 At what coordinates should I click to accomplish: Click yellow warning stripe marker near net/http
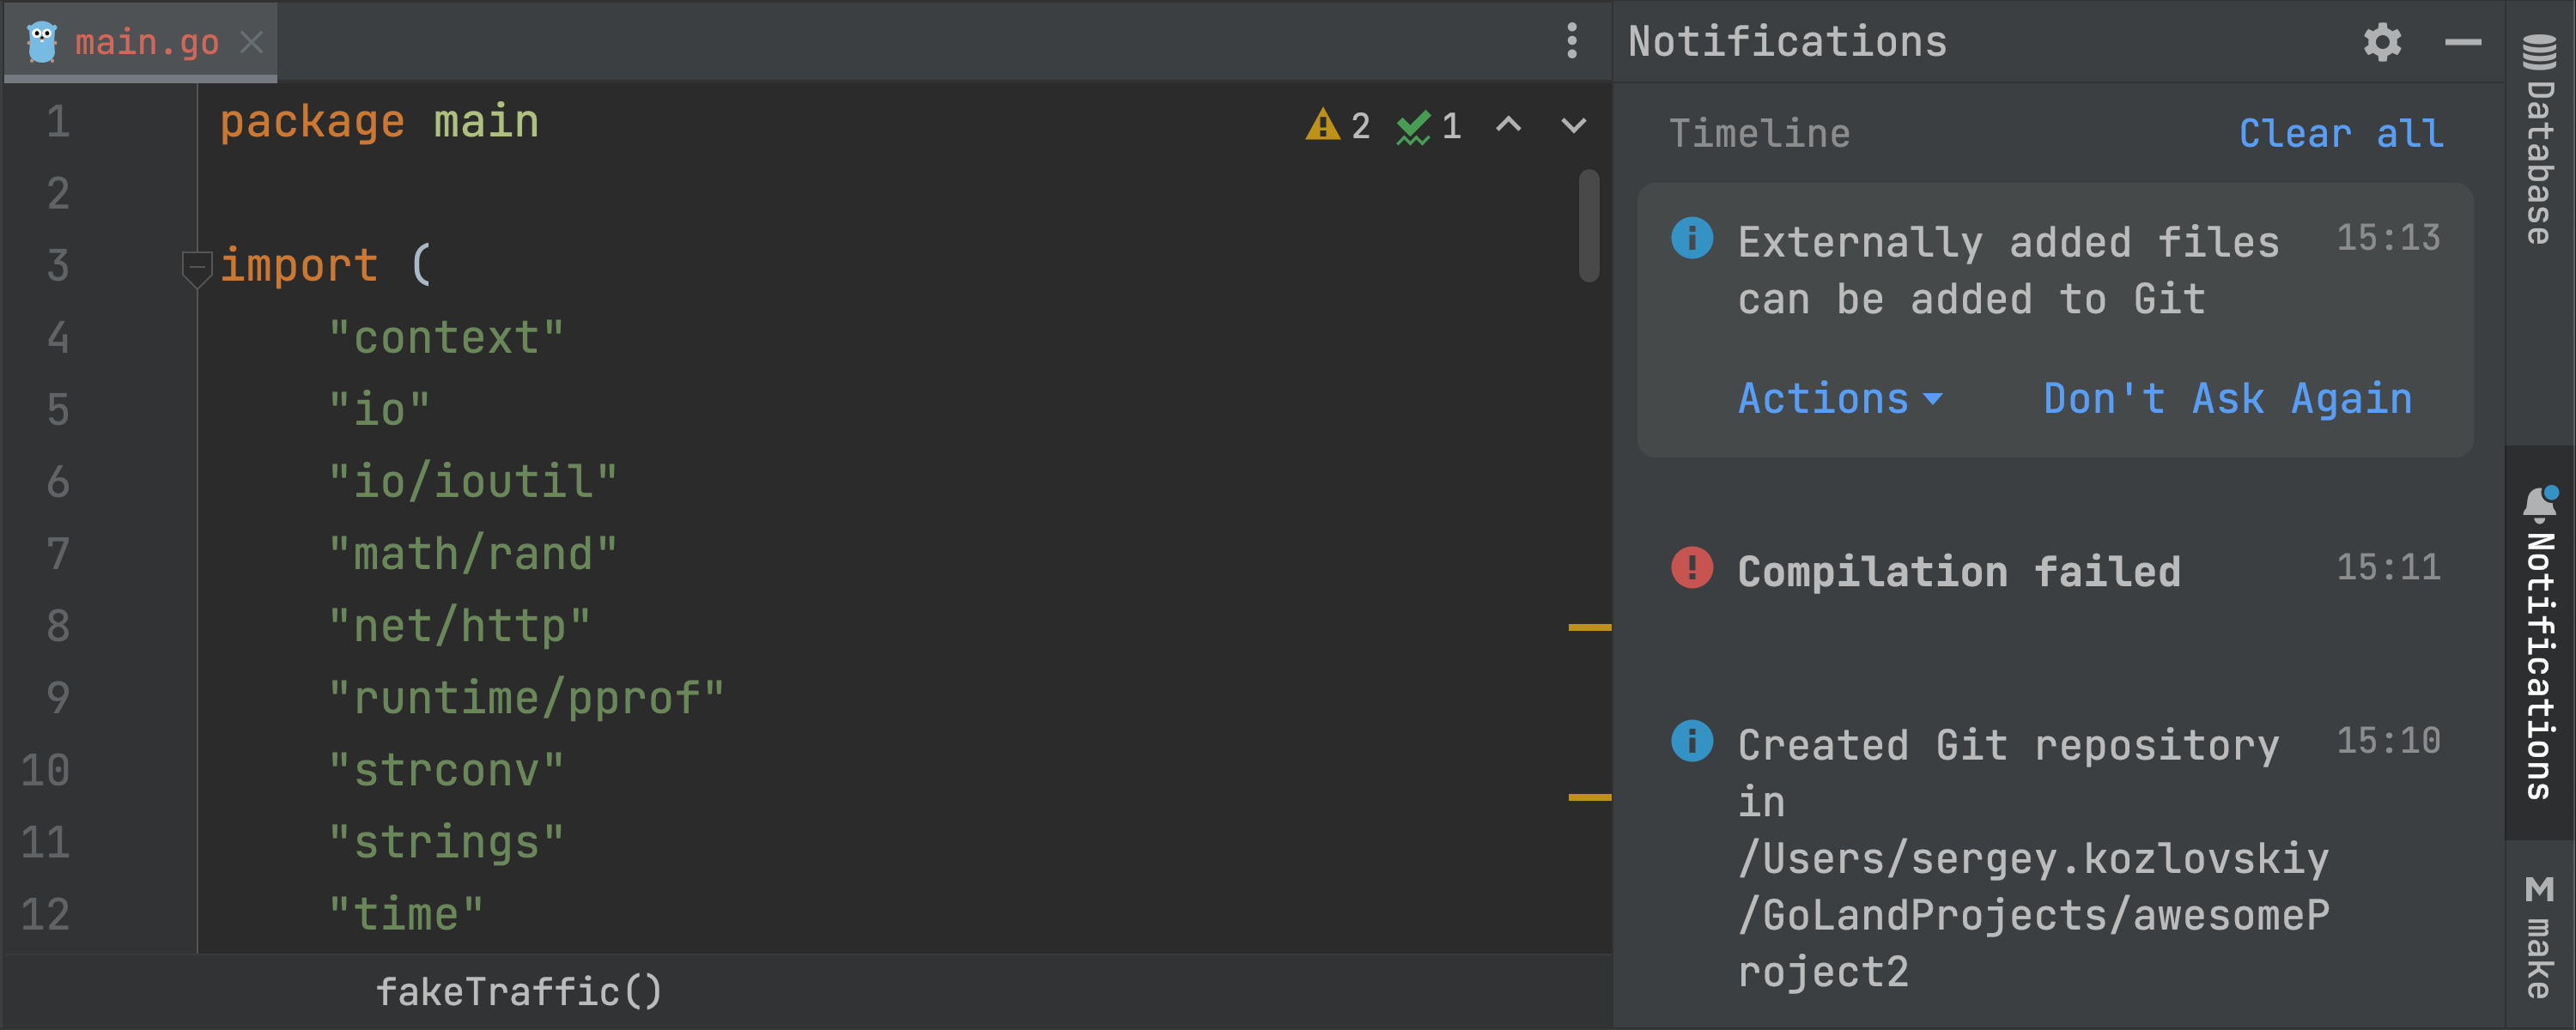[x=1589, y=627]
